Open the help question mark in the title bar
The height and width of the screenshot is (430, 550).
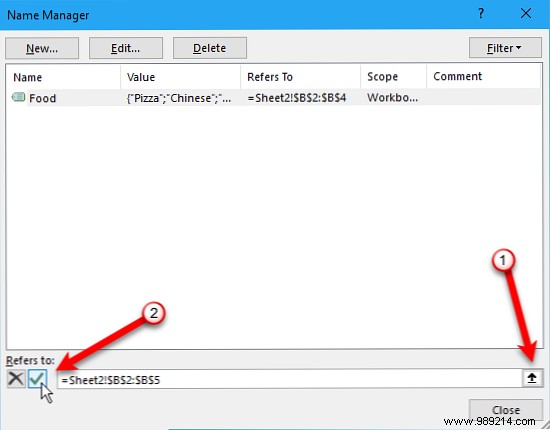coord(481,14)
